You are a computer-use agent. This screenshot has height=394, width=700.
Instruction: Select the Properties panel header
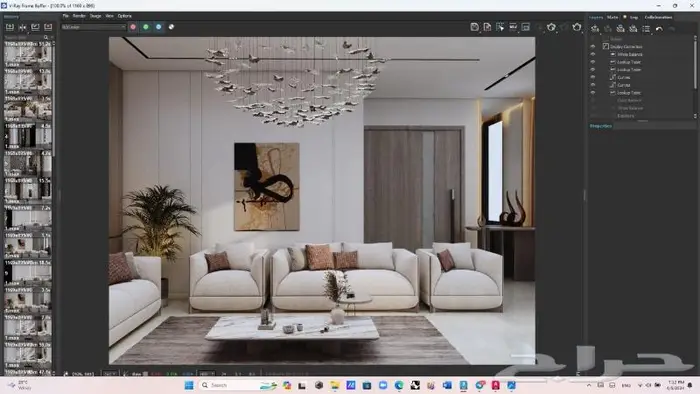click(601, 126)
